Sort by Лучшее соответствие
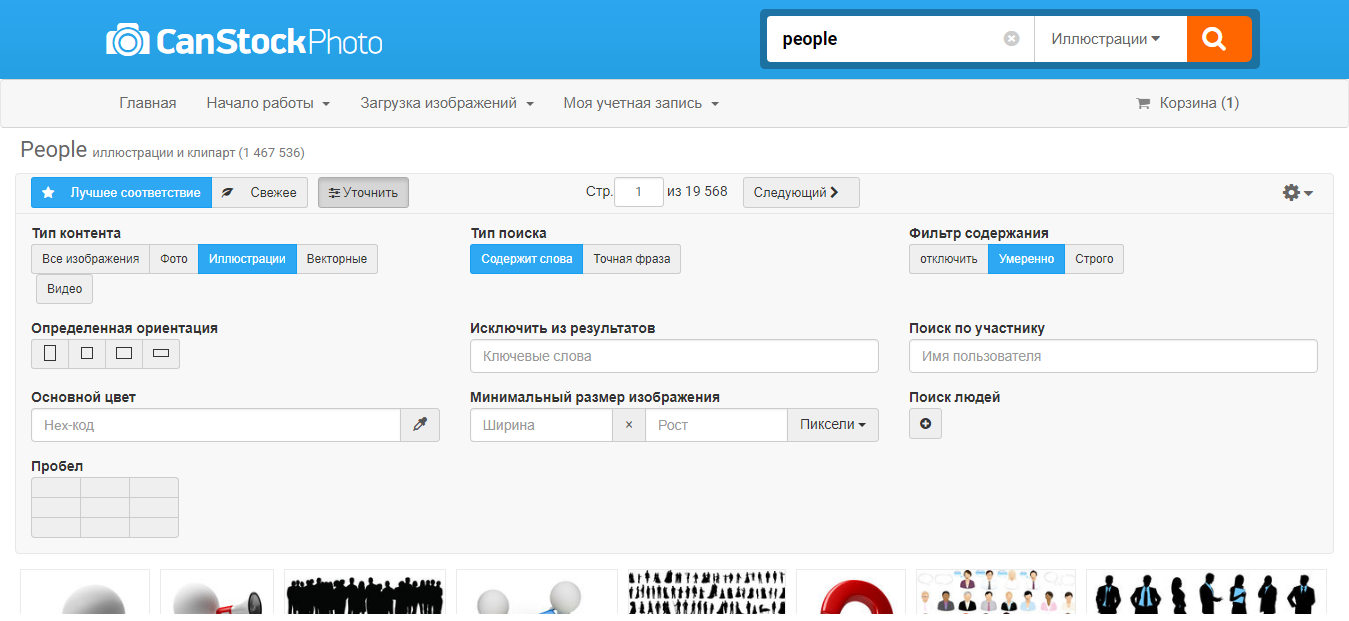The image size is (1349, 621). tap(121, 192)
